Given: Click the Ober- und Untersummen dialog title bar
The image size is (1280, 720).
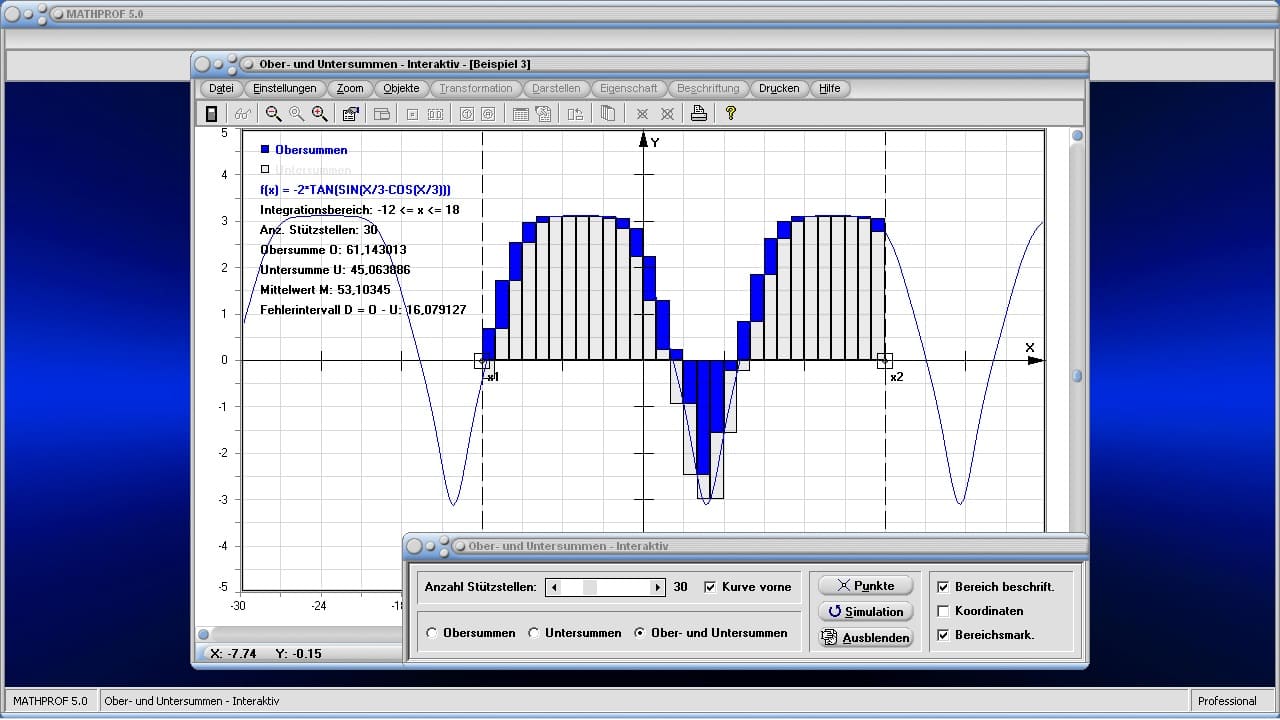Looking at the screenshot, I should pyautogui.click(x=746, y=546).
